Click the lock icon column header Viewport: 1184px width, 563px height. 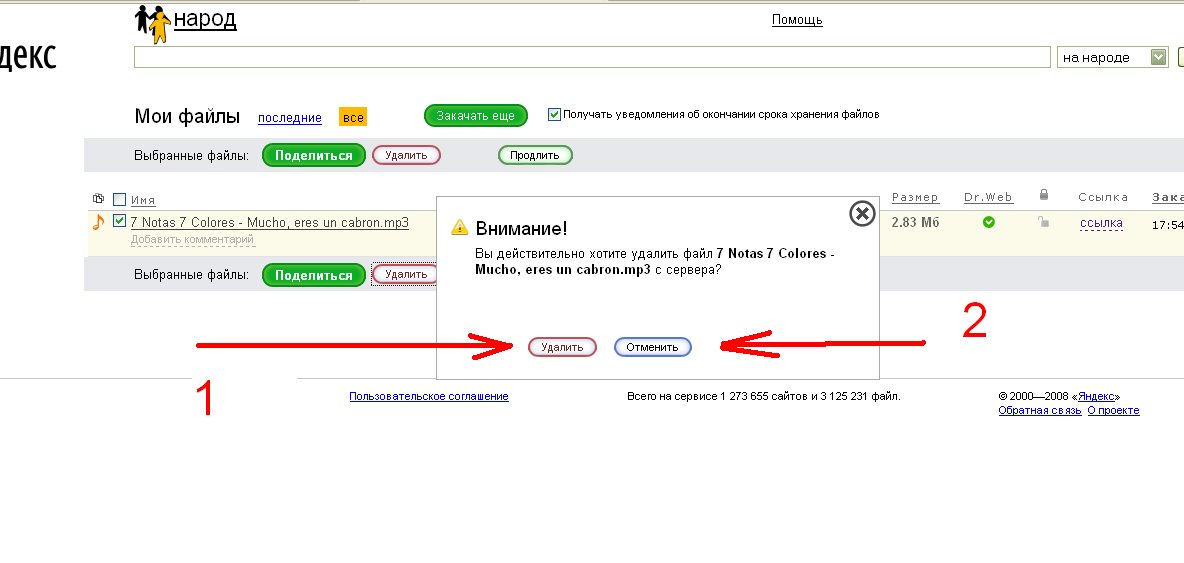1044,195
